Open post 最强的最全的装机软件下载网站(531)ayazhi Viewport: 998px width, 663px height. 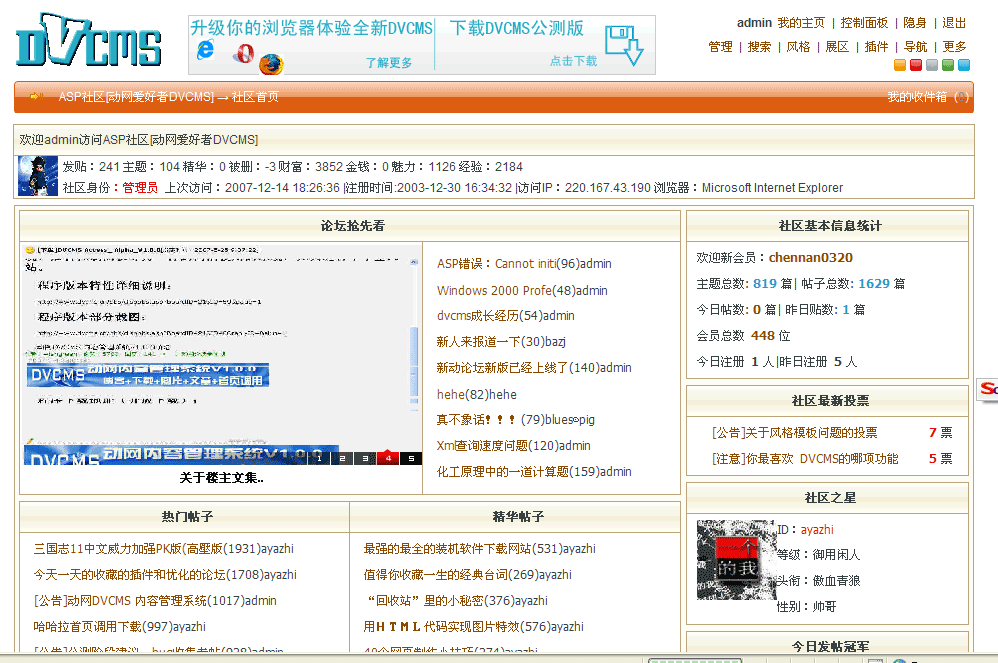[x=479, y=548]
